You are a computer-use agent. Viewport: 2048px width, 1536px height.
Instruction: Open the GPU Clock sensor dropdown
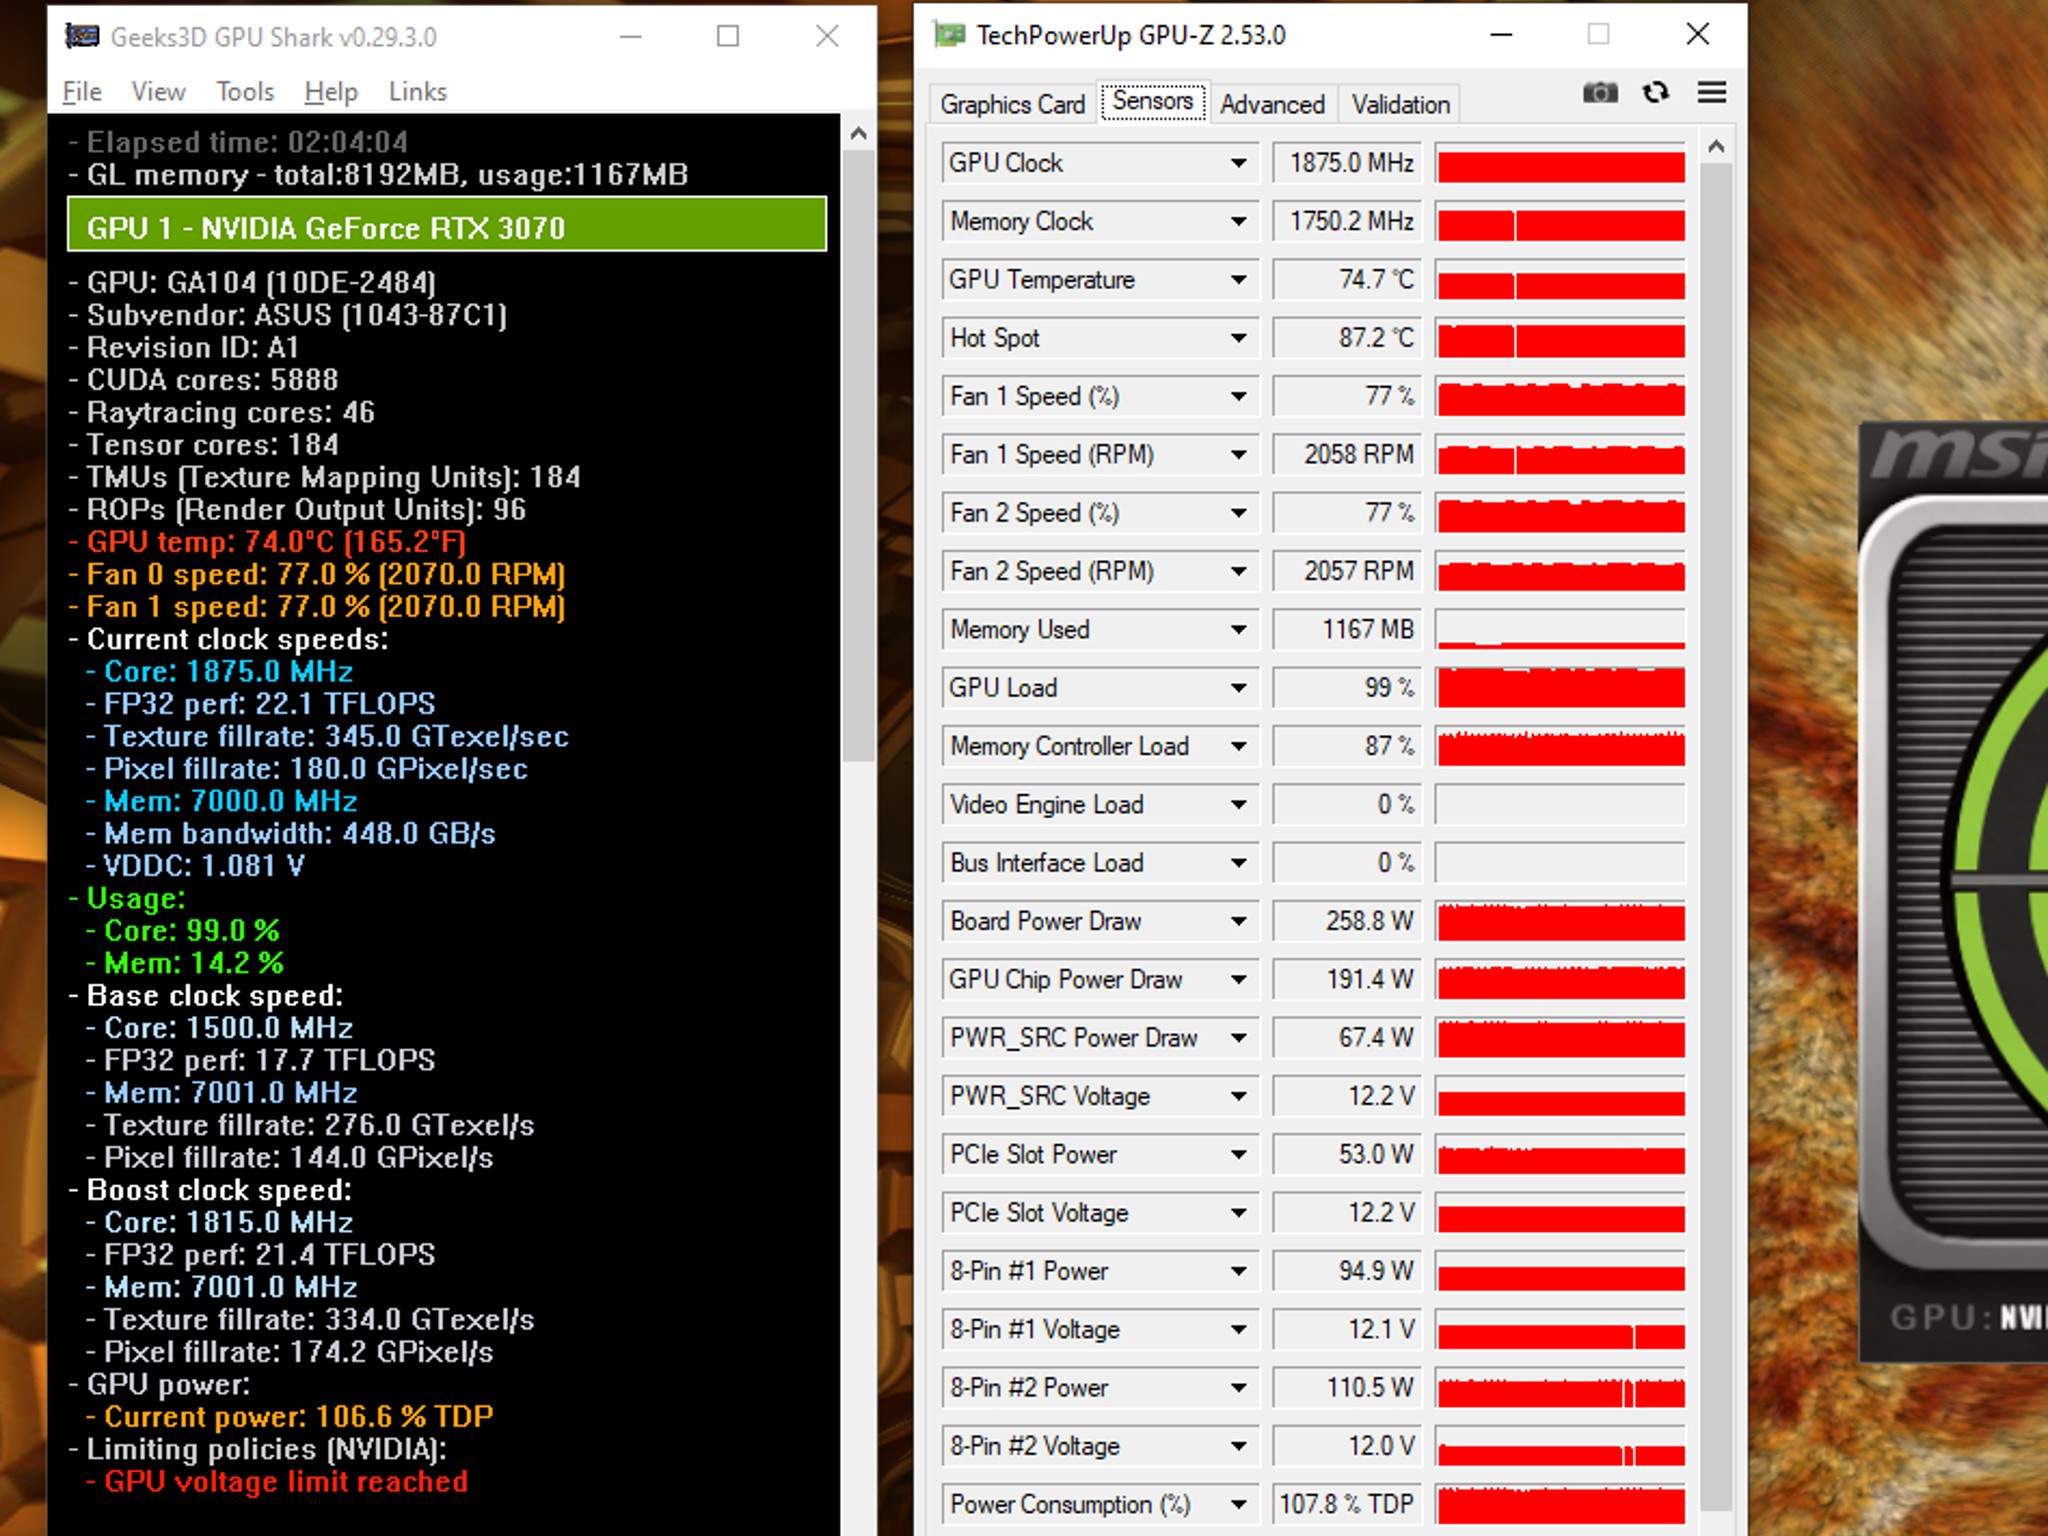(x=1238, y=163)
